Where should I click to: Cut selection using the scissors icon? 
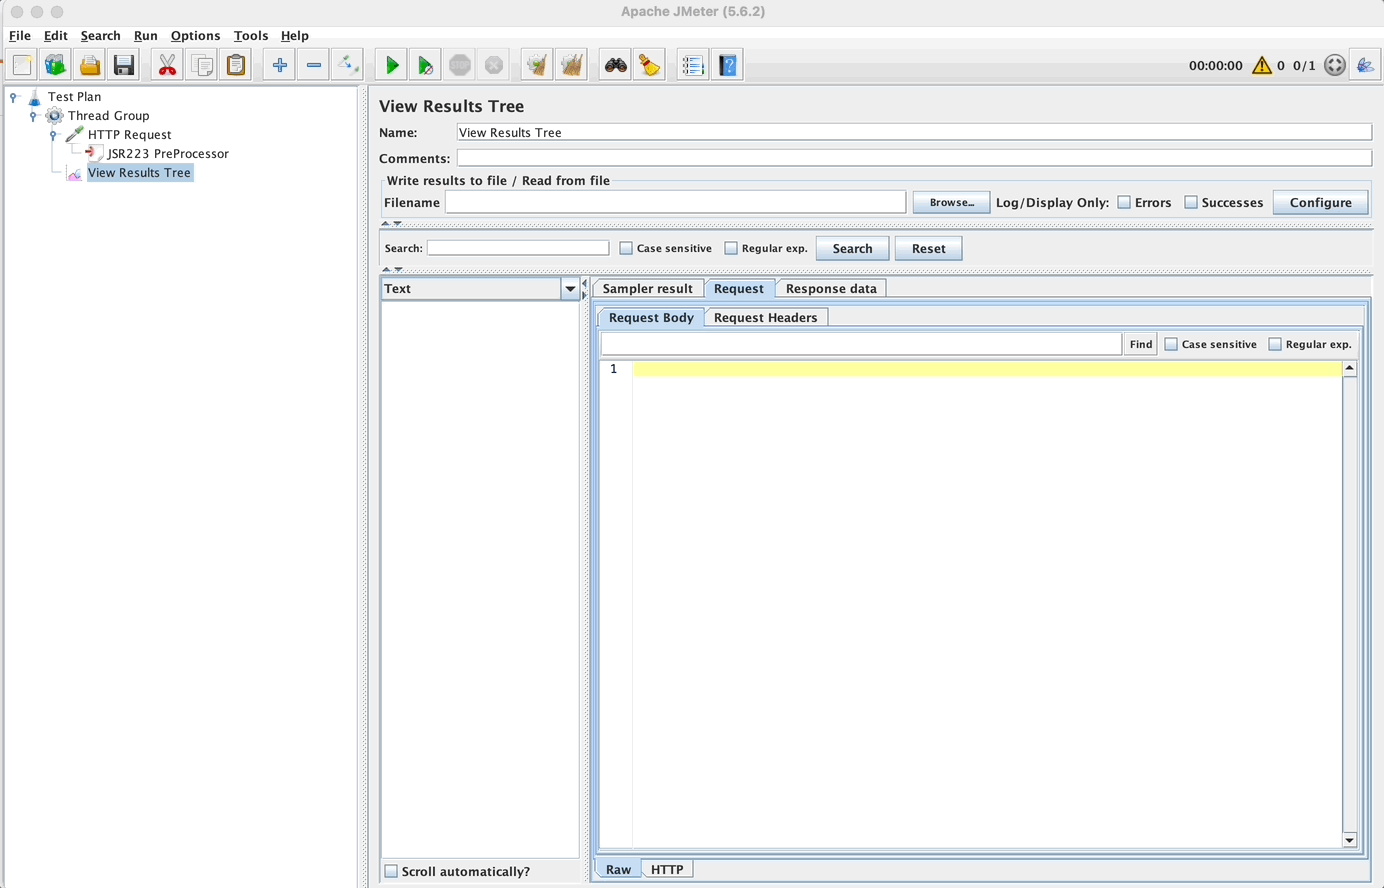pyautogui.click(x=167, y=66)
